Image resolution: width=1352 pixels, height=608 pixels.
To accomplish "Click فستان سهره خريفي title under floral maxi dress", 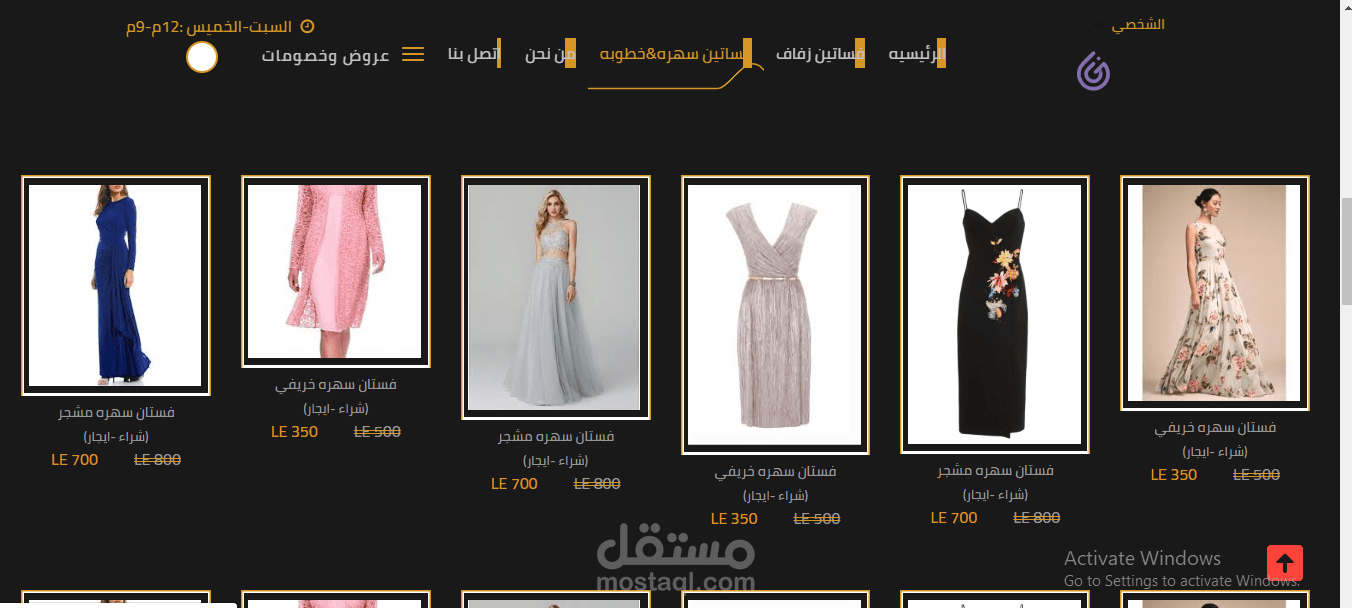I will click(1215, 427).
